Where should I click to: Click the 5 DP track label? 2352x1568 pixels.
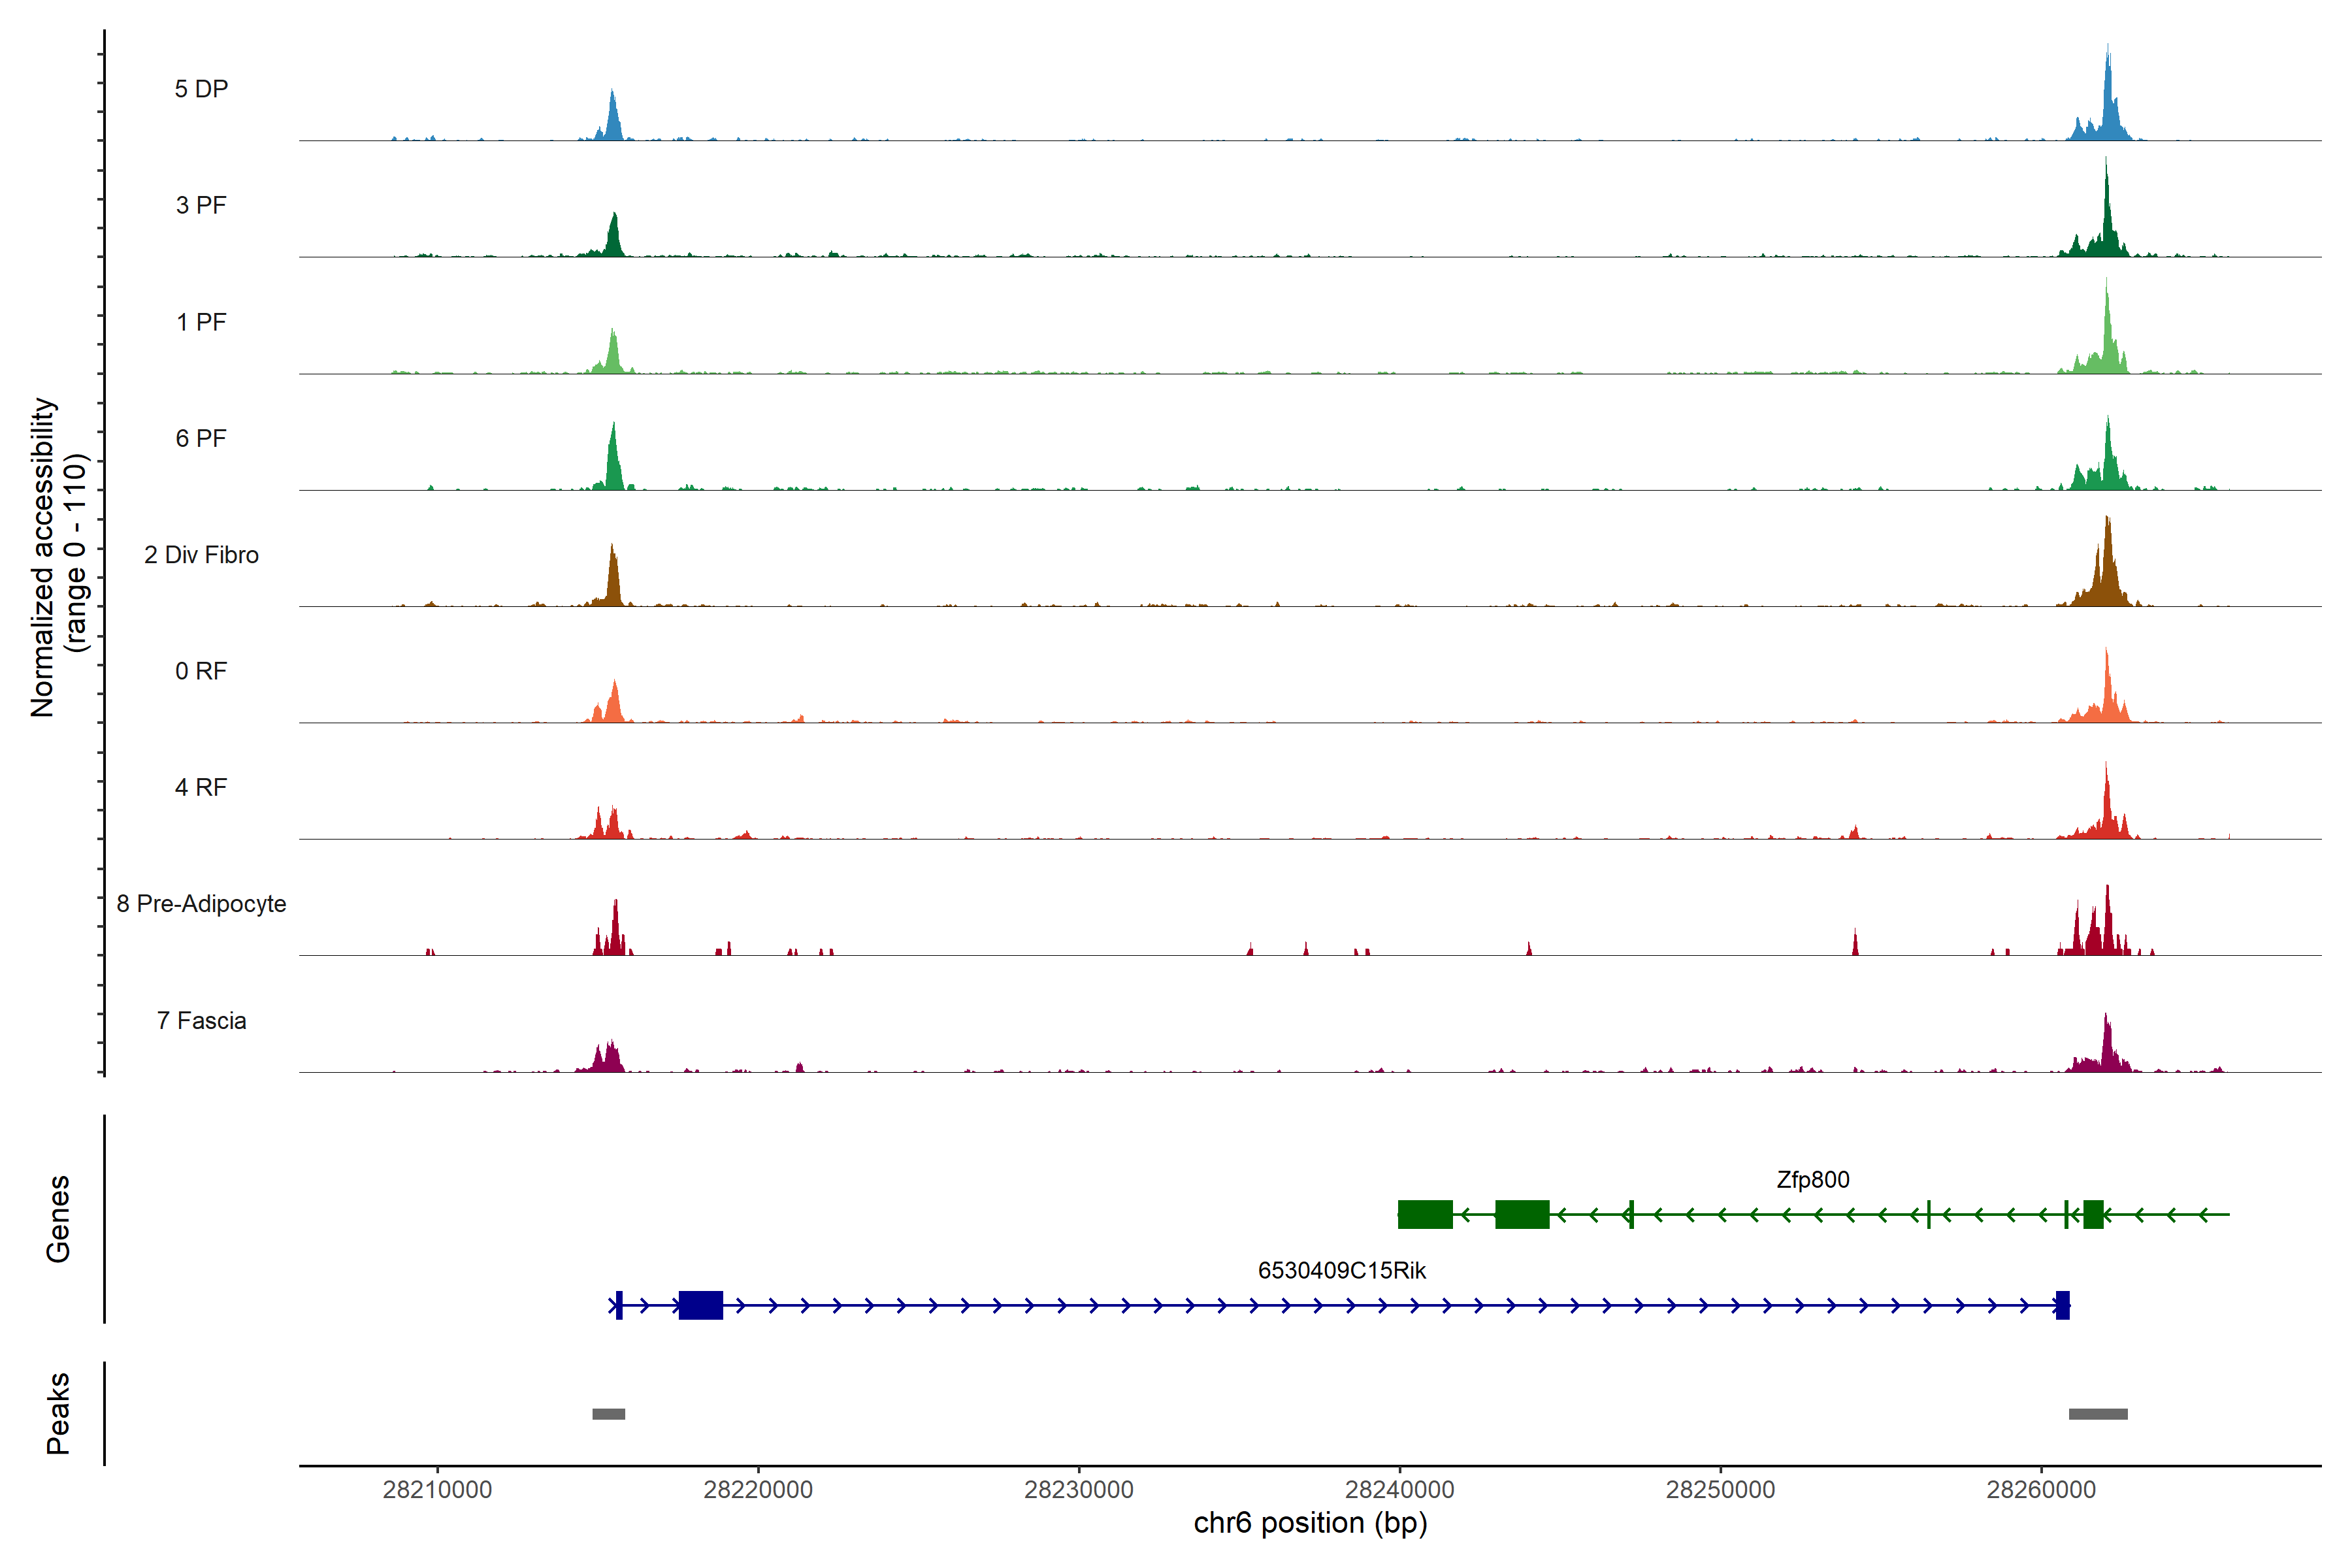[201, 89]
